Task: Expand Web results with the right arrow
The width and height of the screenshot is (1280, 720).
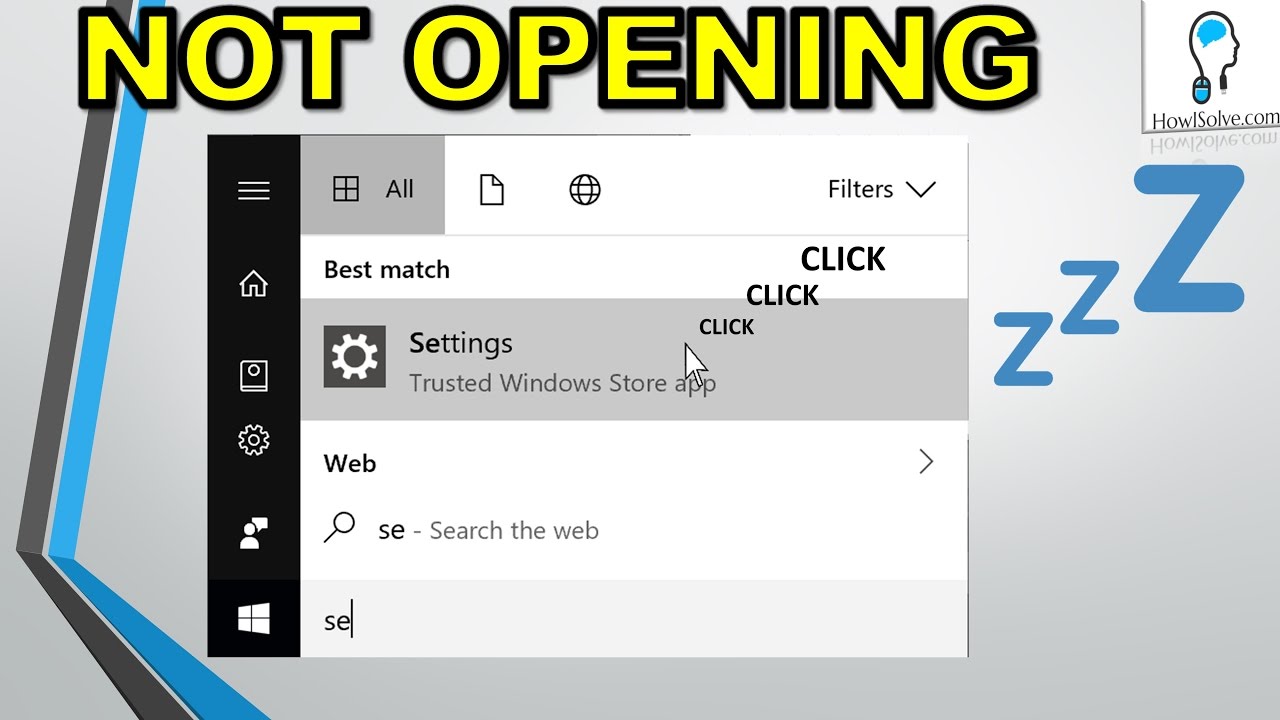Action: (926, 461)
